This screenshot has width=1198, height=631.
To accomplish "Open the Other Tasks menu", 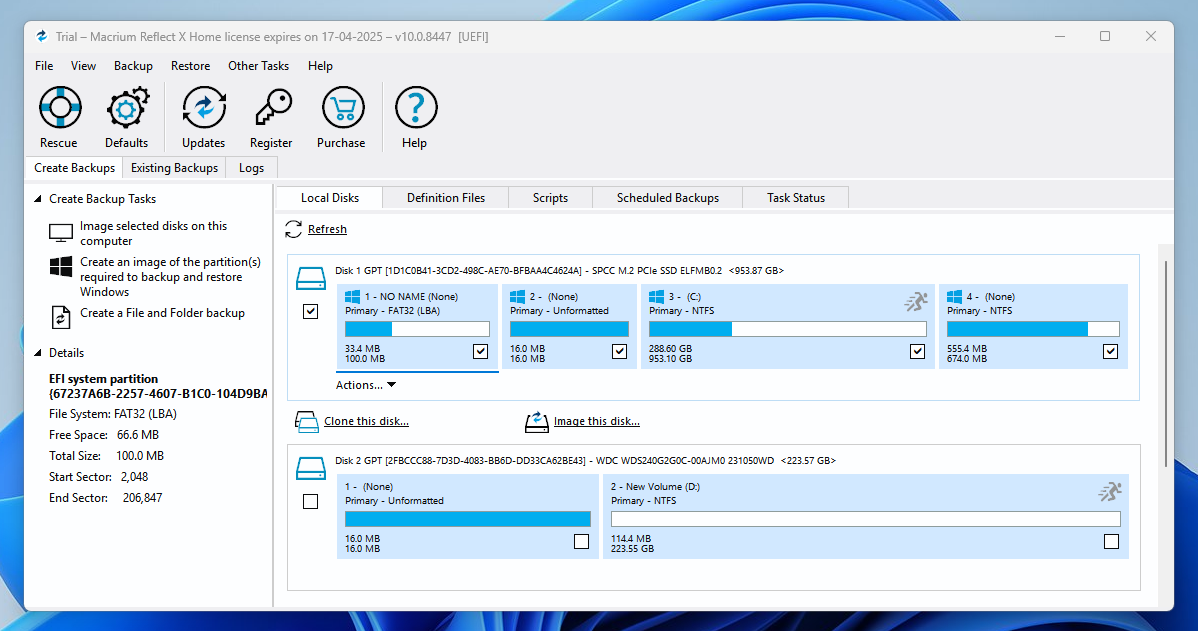I will pyautogui.click(x=258, y=66).
